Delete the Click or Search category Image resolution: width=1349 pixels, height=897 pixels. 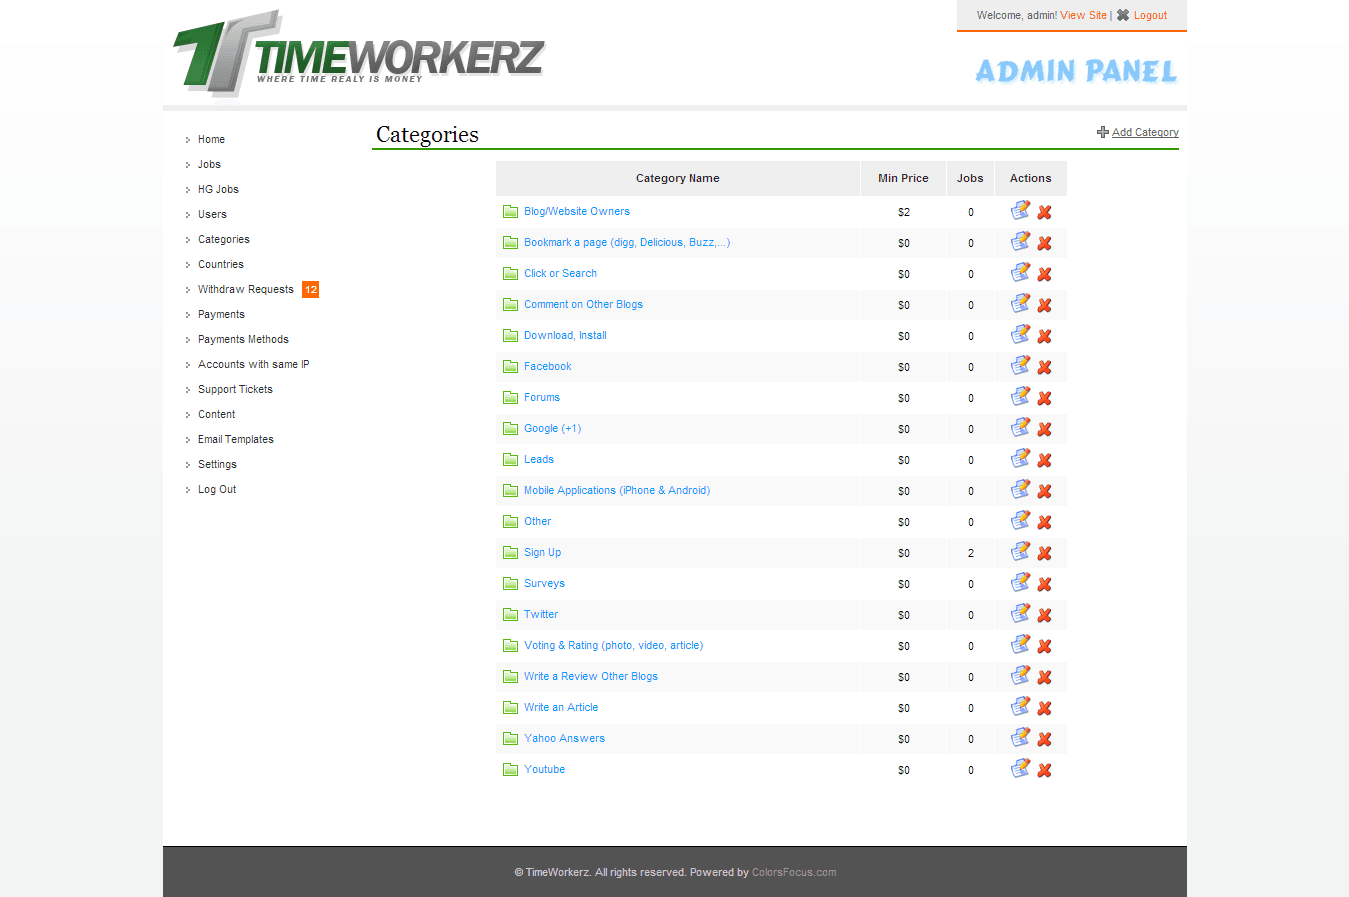click(1044, 274)
